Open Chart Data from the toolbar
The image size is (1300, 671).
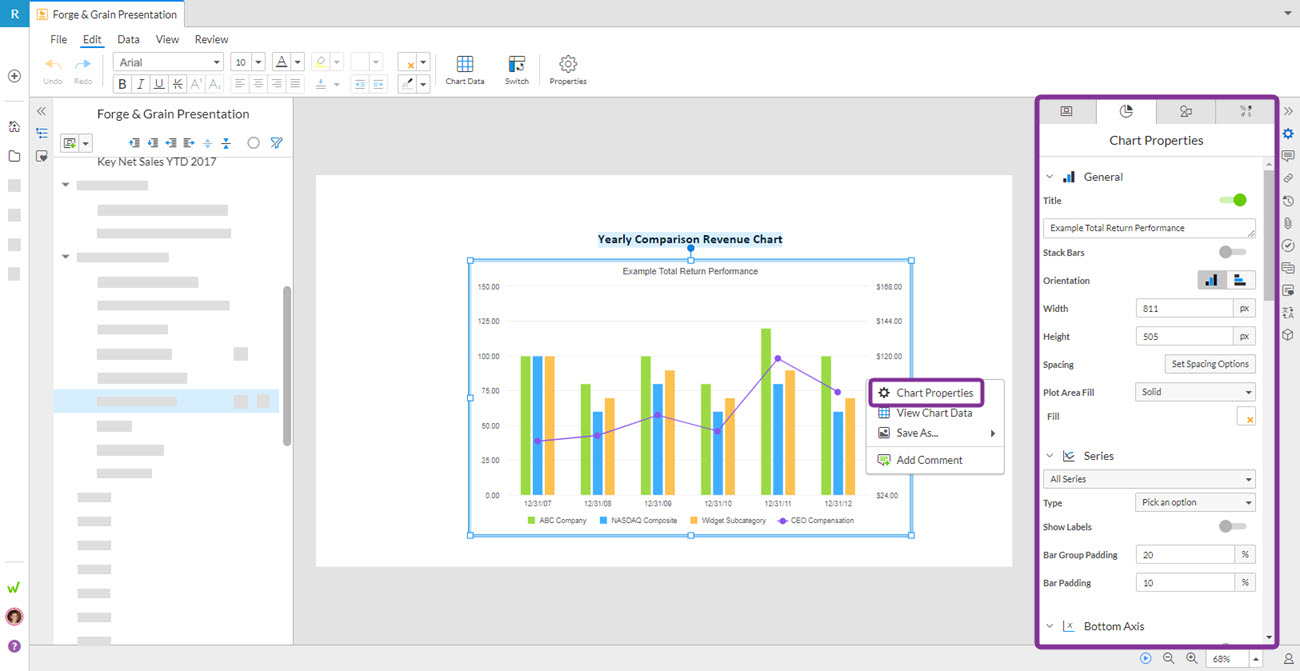pos(464,68)
